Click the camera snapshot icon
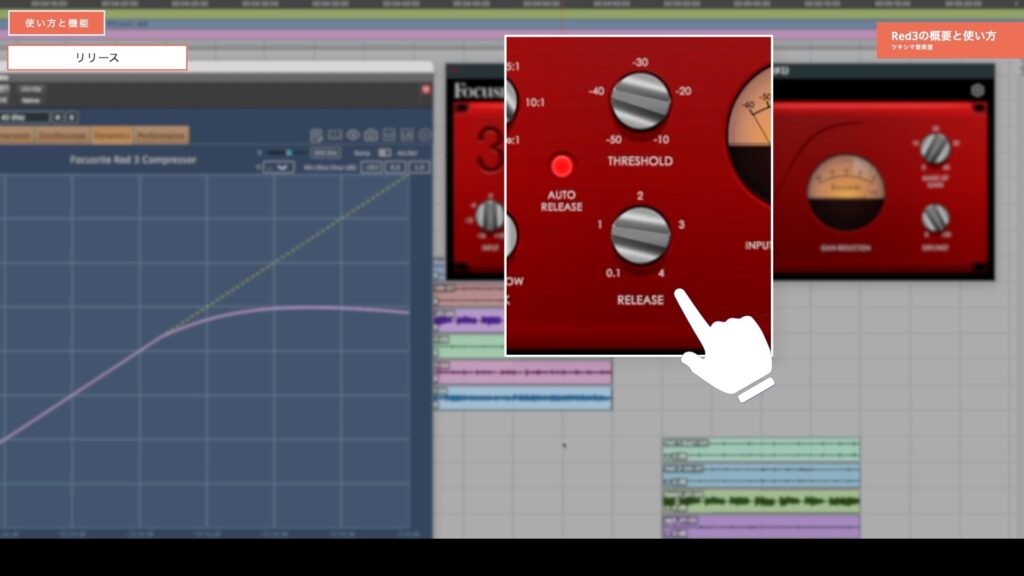 [371, 135]
